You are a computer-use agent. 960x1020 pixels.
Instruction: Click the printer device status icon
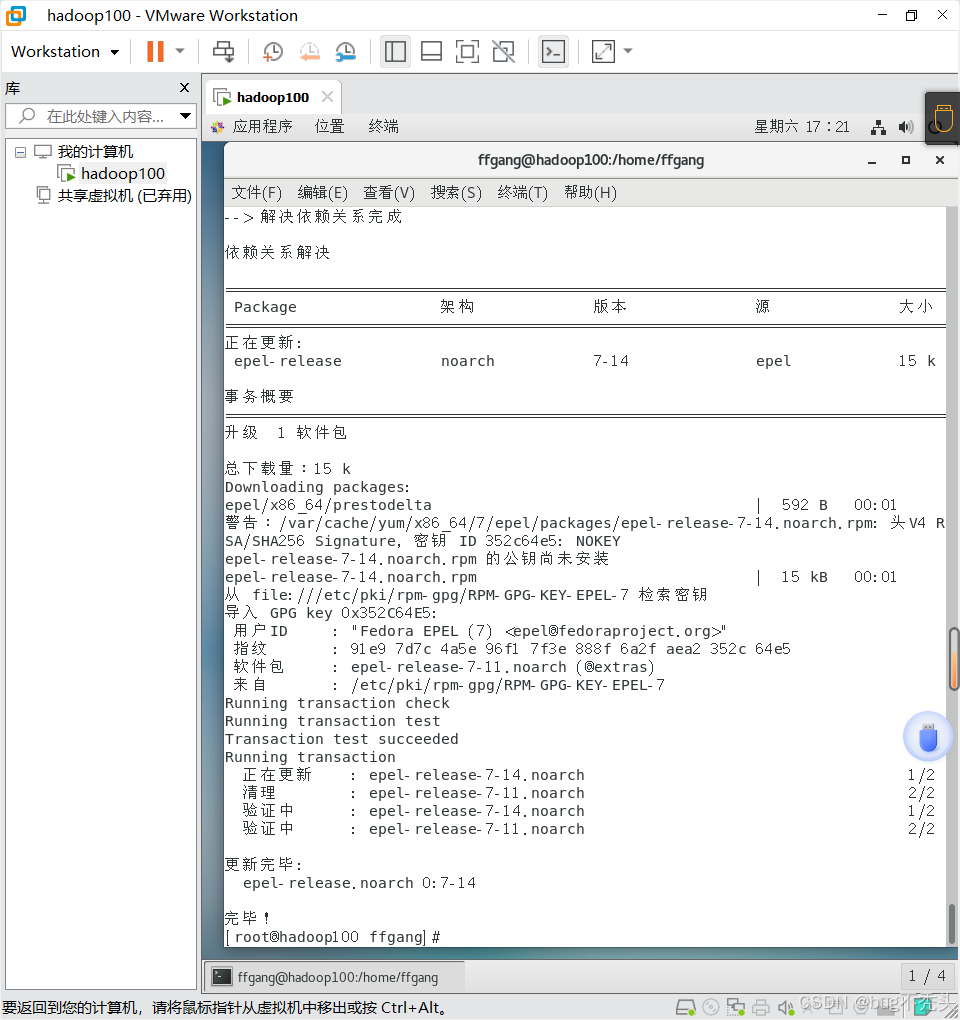coord(760,1008)
